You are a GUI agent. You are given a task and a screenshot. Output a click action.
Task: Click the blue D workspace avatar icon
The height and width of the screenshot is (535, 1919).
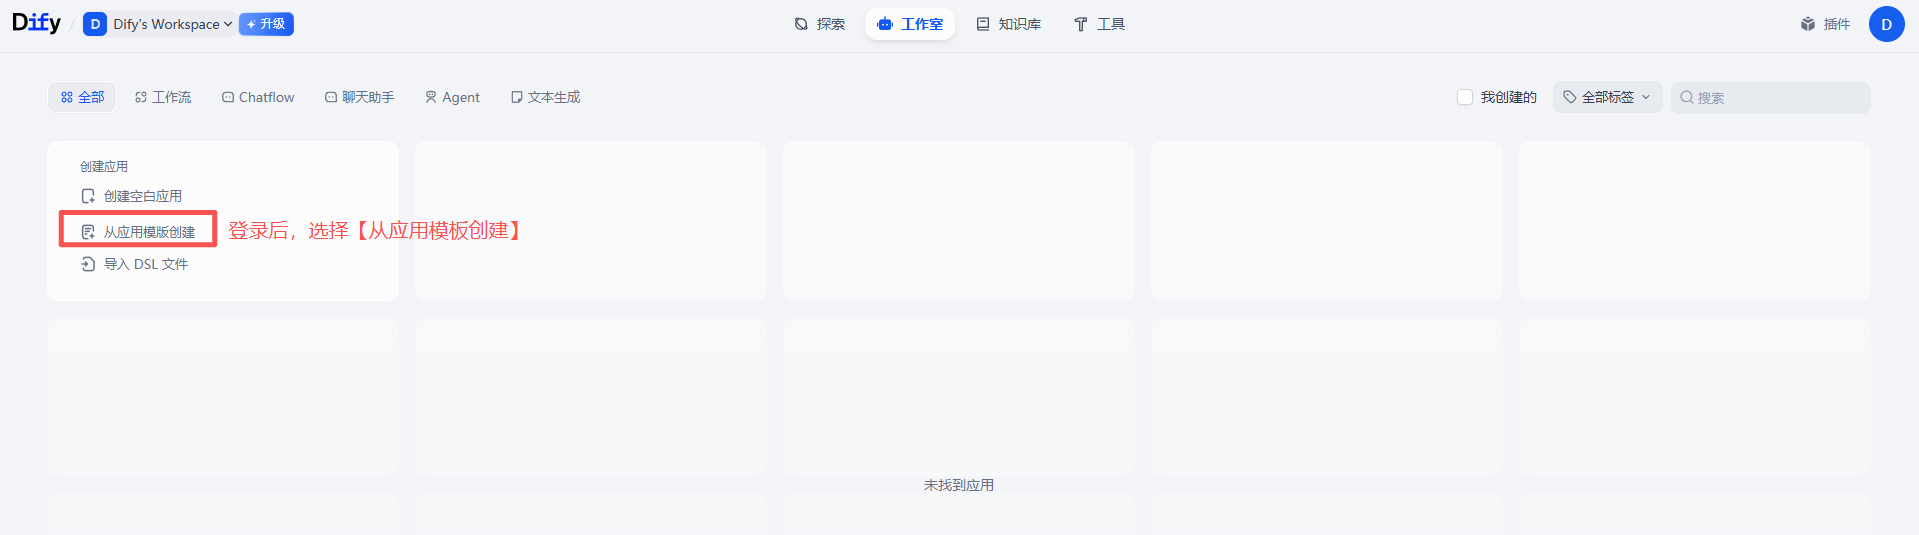95,24
